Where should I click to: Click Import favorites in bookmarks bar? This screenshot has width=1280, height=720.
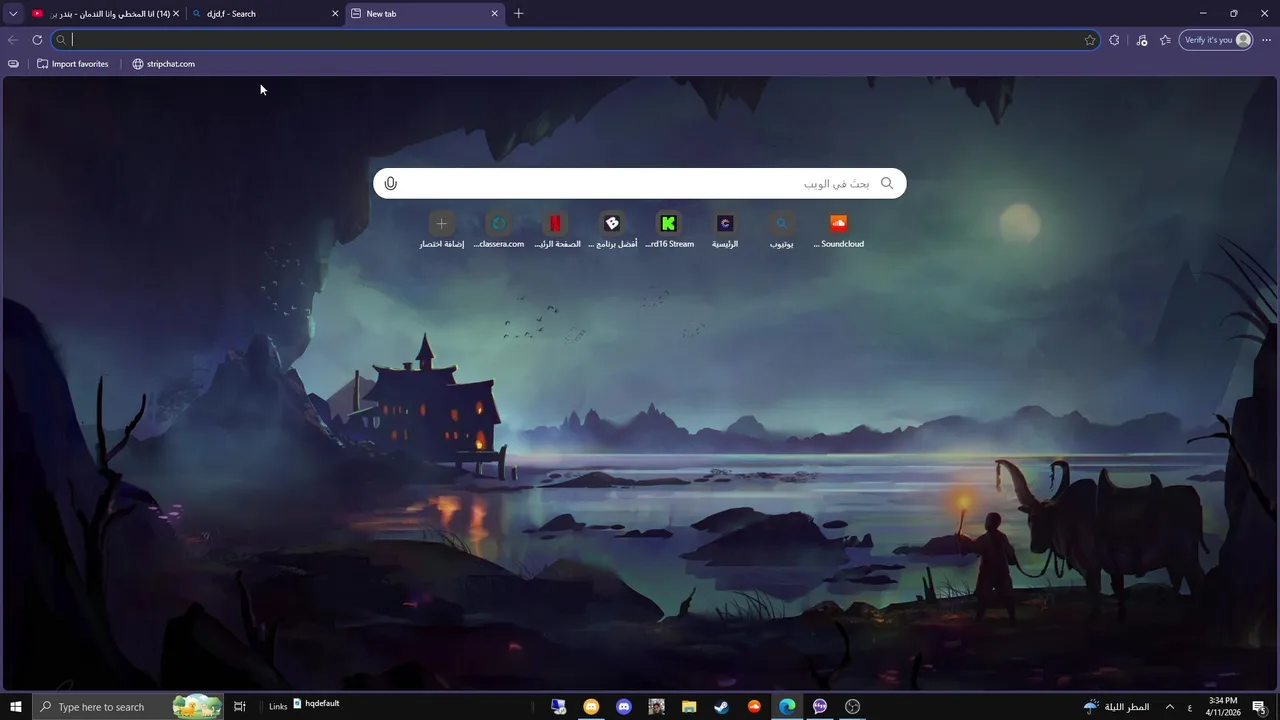click(x=73, y=64)
